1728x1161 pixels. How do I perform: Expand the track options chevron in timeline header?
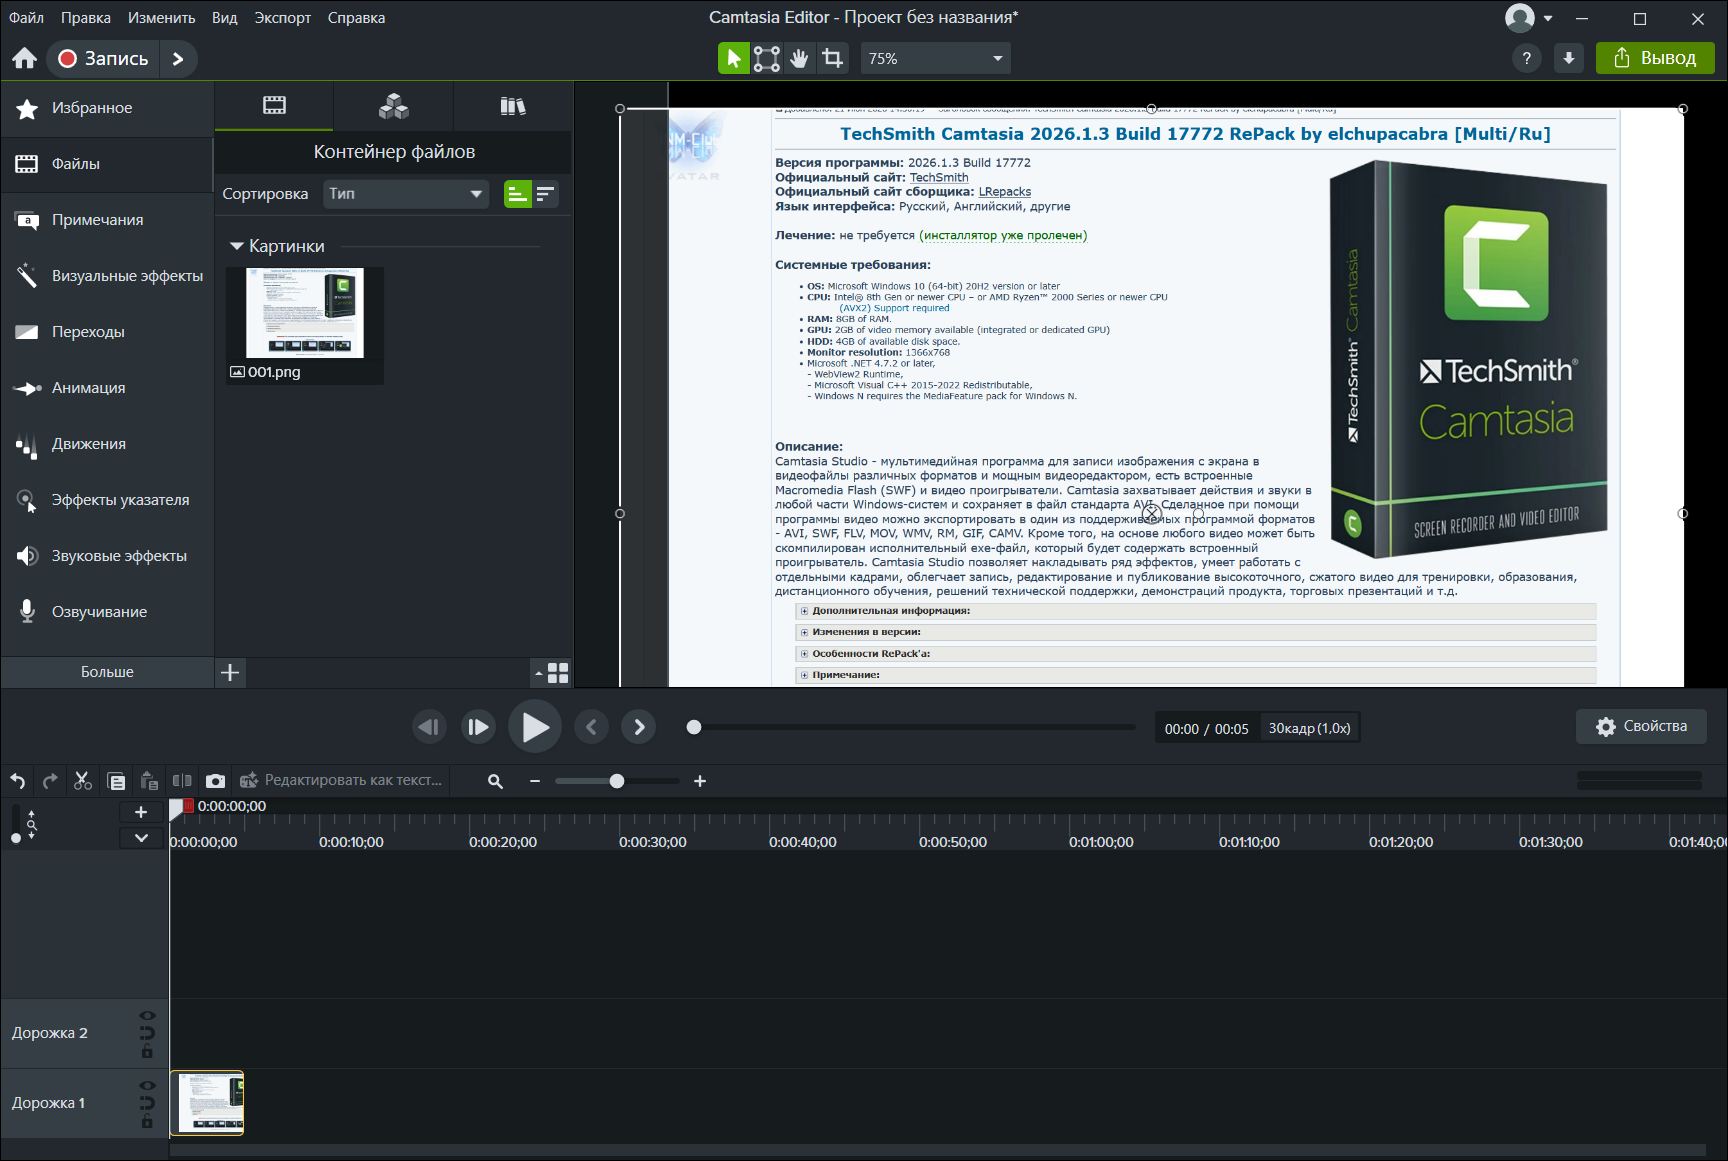coord(141,838)
